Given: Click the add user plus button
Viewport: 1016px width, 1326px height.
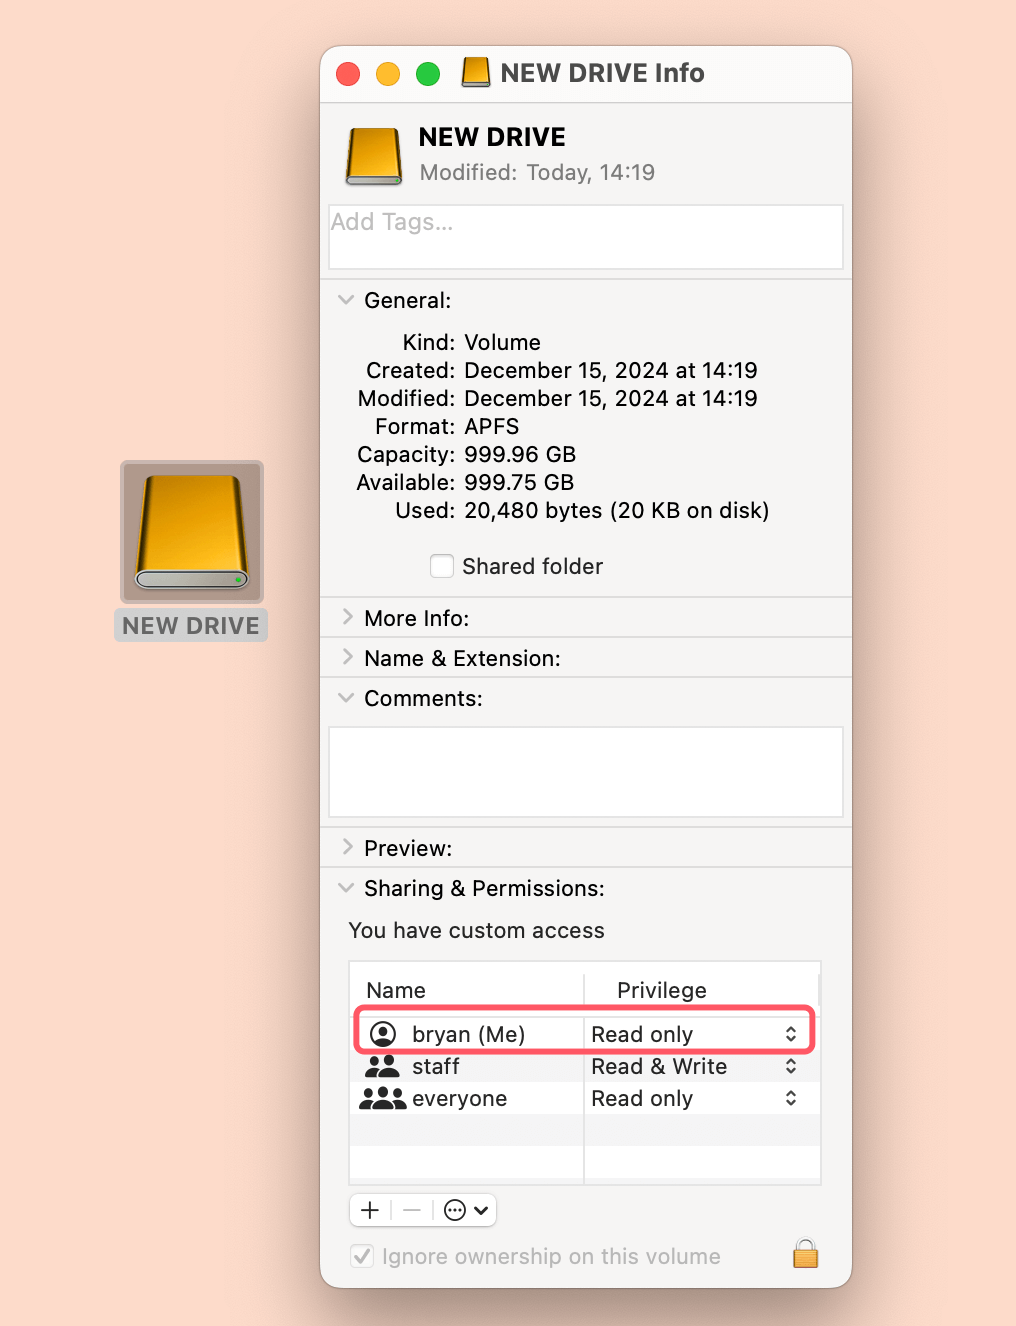Looking at the screenshot, I should 370,1210.
